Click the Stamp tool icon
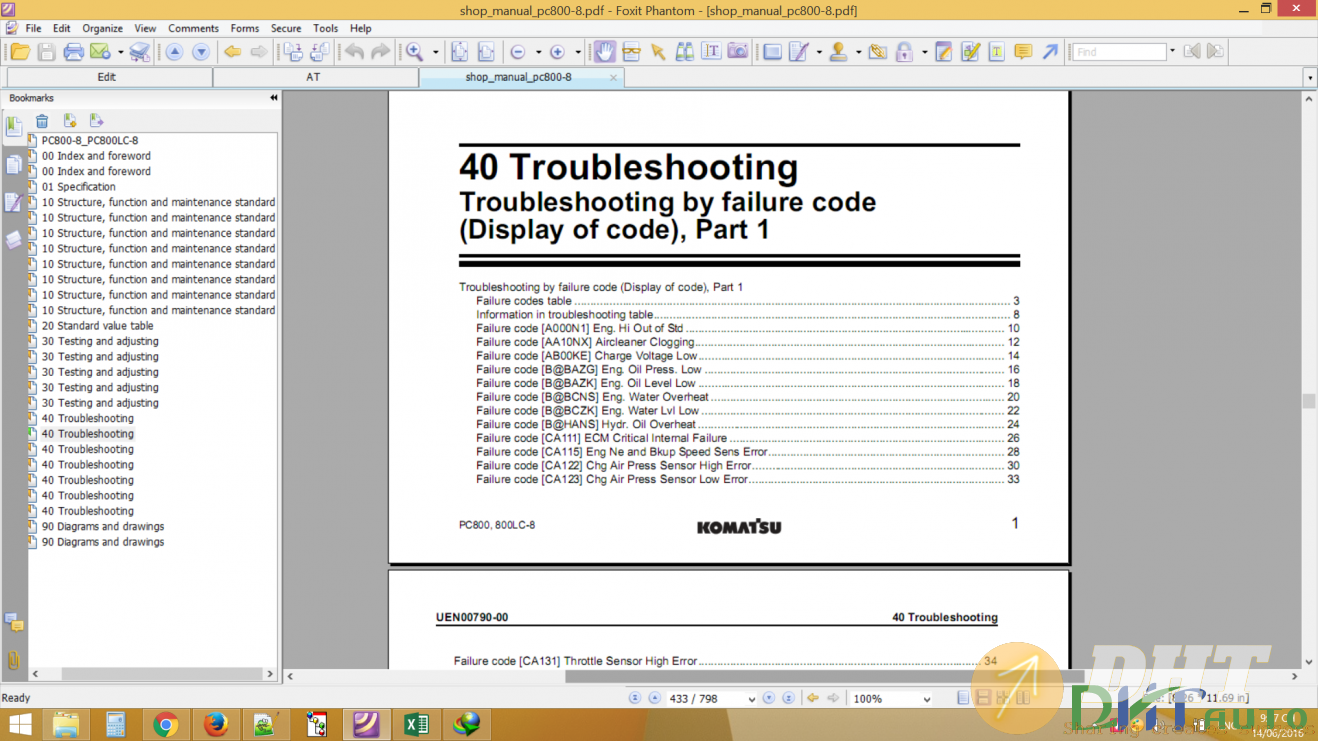Viewport: 1318px width, 741px height. tap(838, 52)
